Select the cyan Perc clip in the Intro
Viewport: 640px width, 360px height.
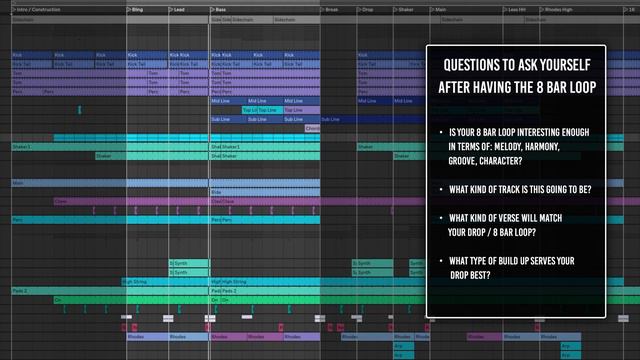click(69, 220)
